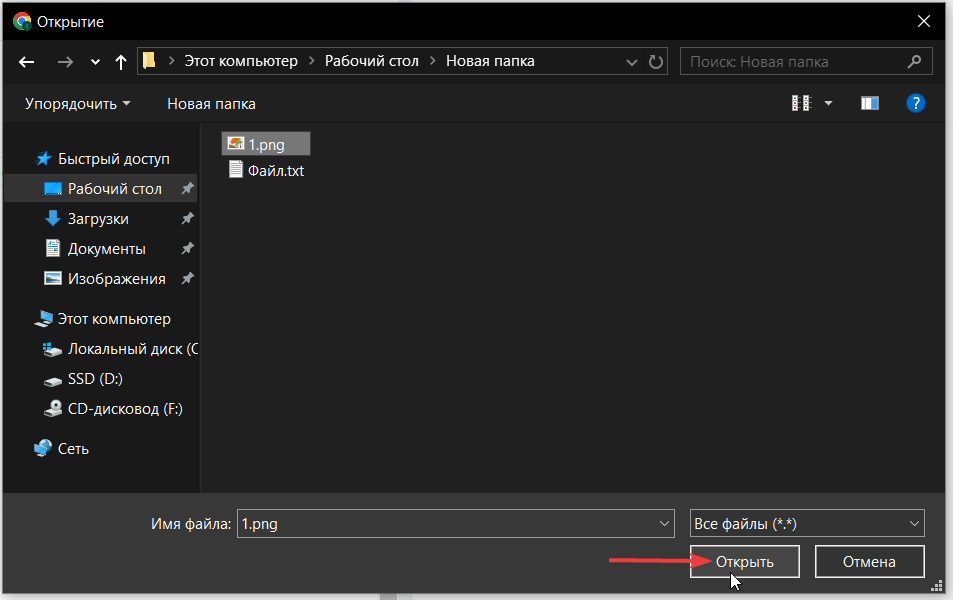Image resolution: width=953 pixels, height=600 pixels.
Task: Click the blue Загрузки download arrow icon
Action: (x=53, y=218)
